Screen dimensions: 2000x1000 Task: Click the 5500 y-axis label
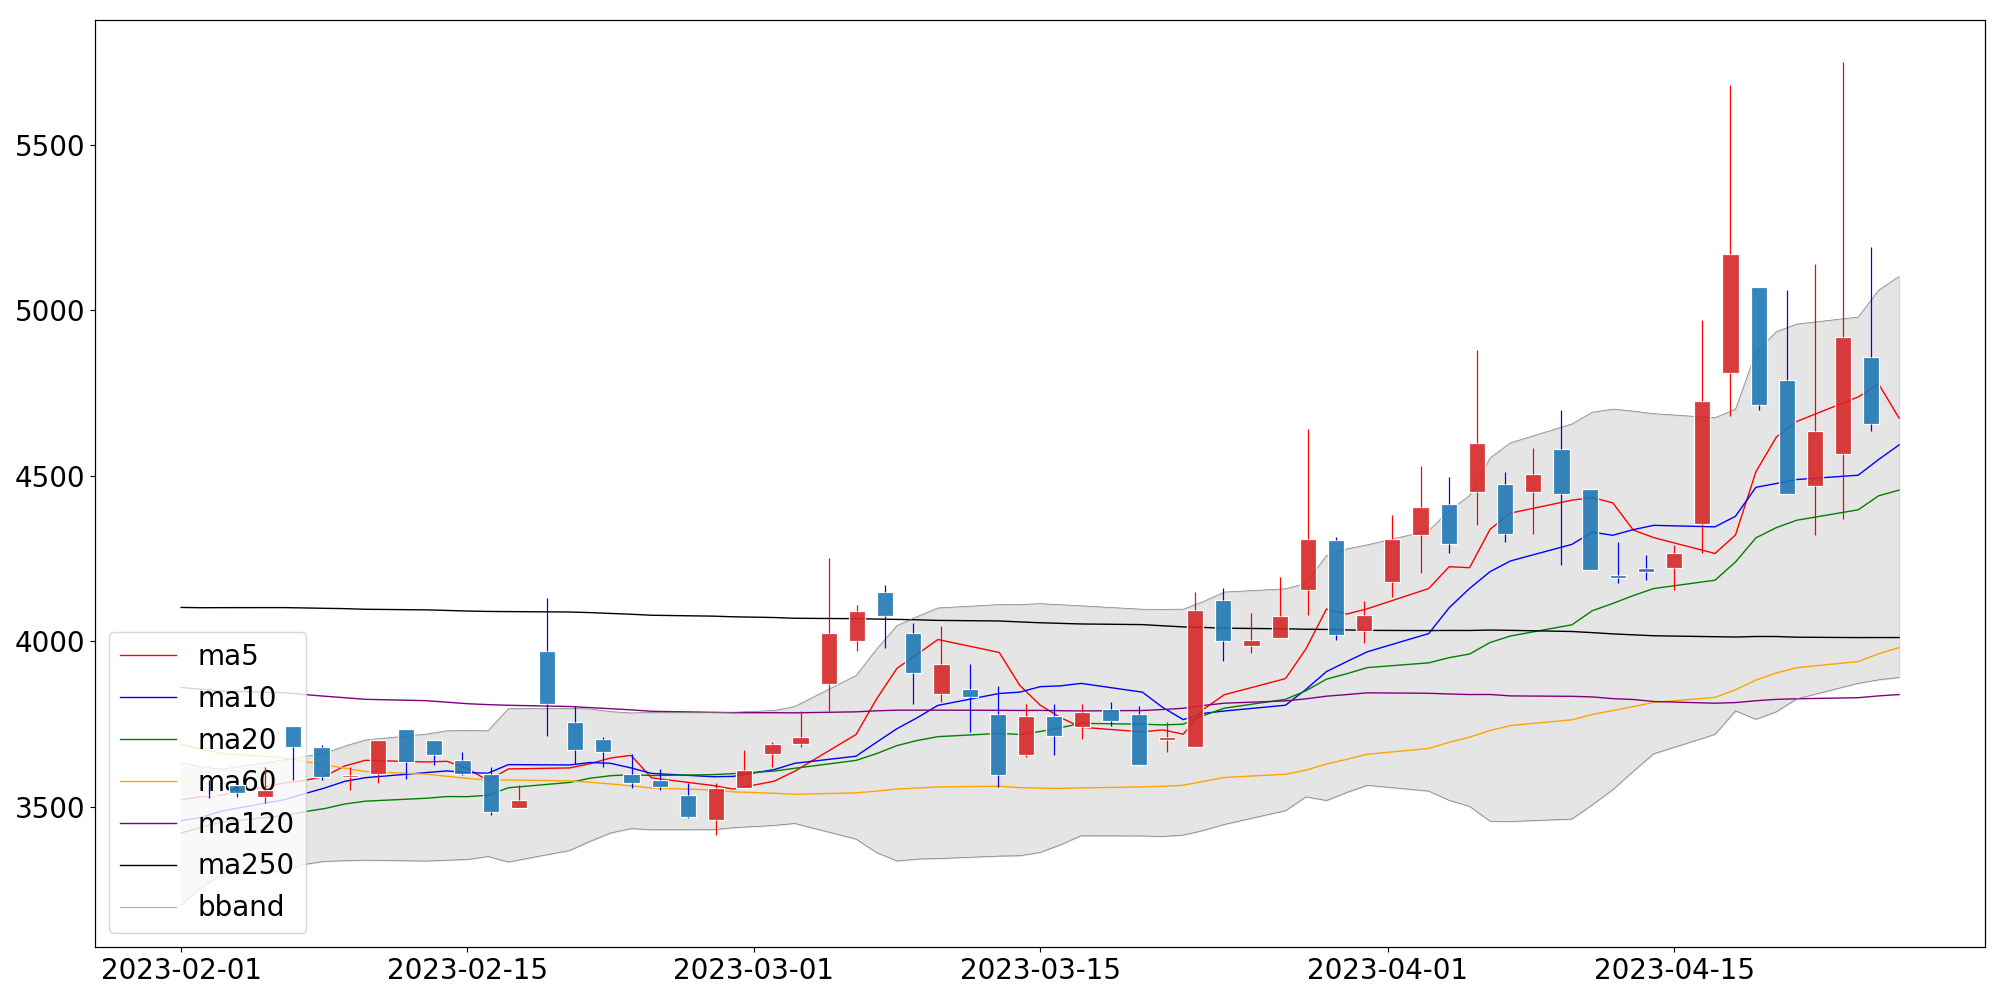click(50, 146)
